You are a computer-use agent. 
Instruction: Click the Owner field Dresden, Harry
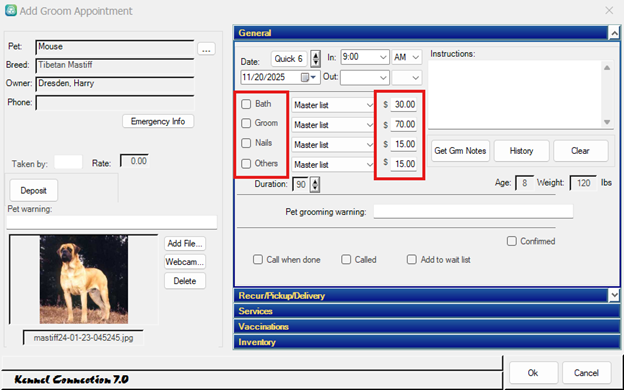tap(115, 84)
